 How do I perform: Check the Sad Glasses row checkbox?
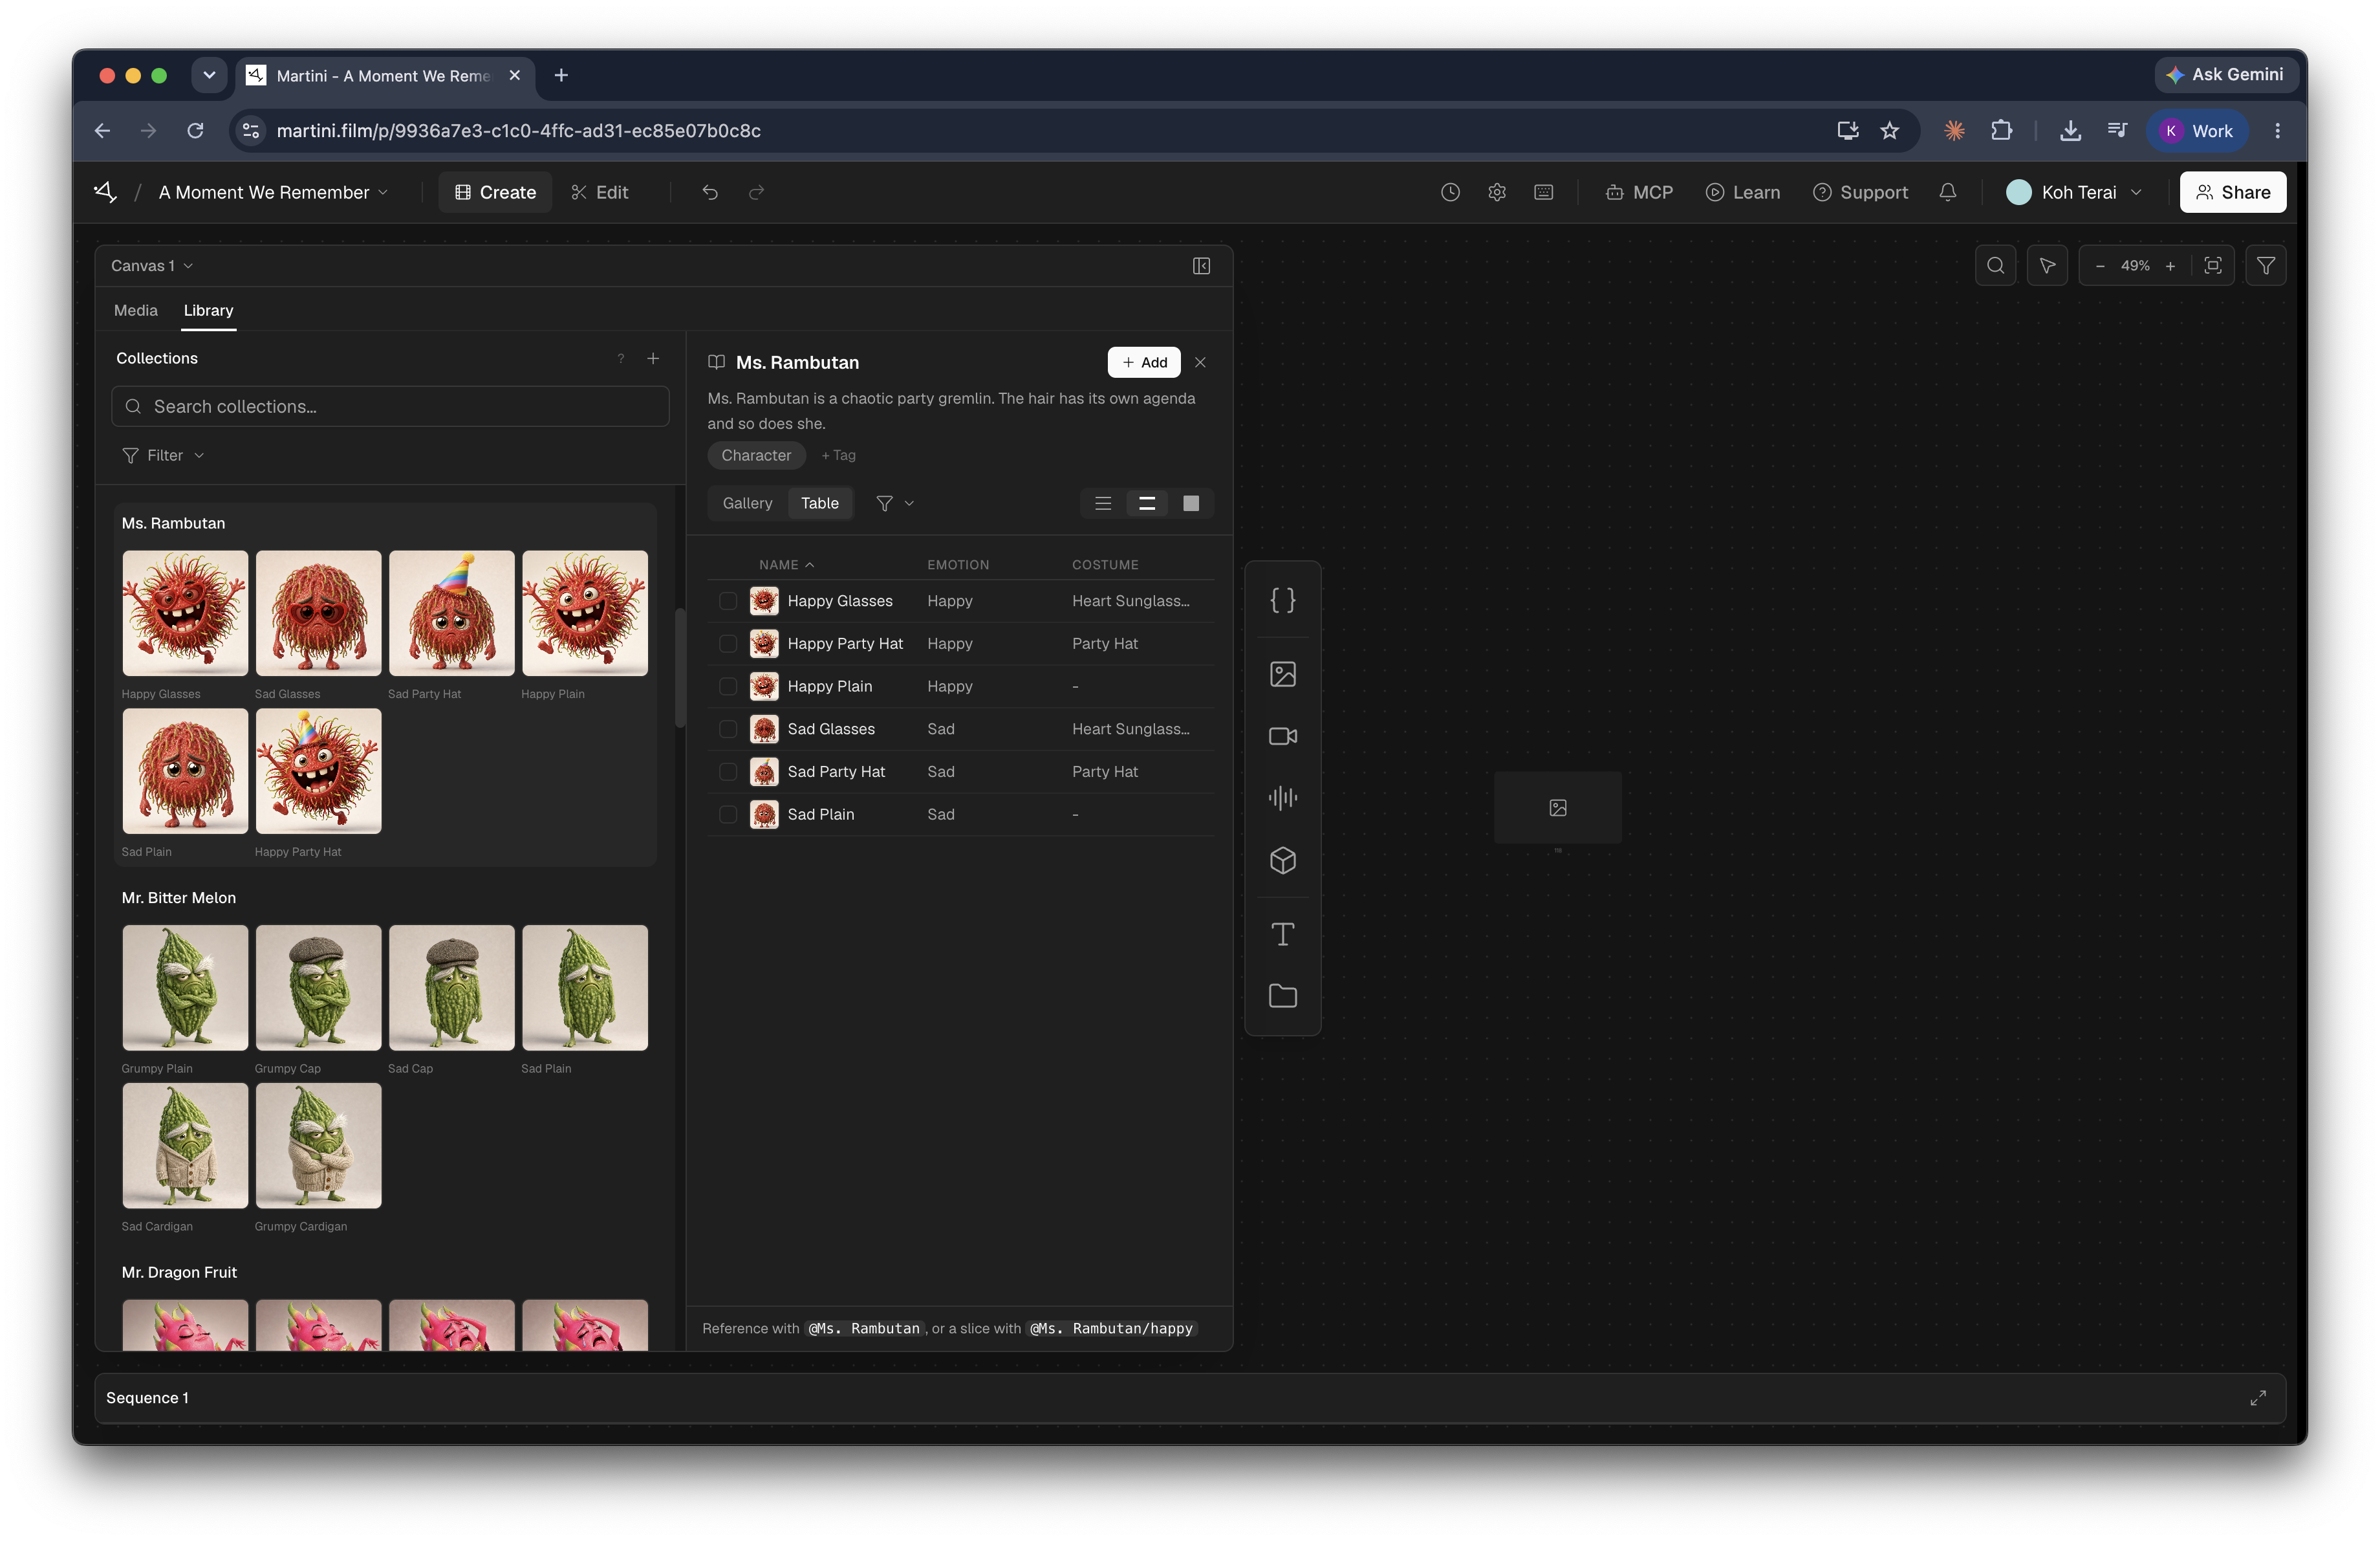click(728, 729)
